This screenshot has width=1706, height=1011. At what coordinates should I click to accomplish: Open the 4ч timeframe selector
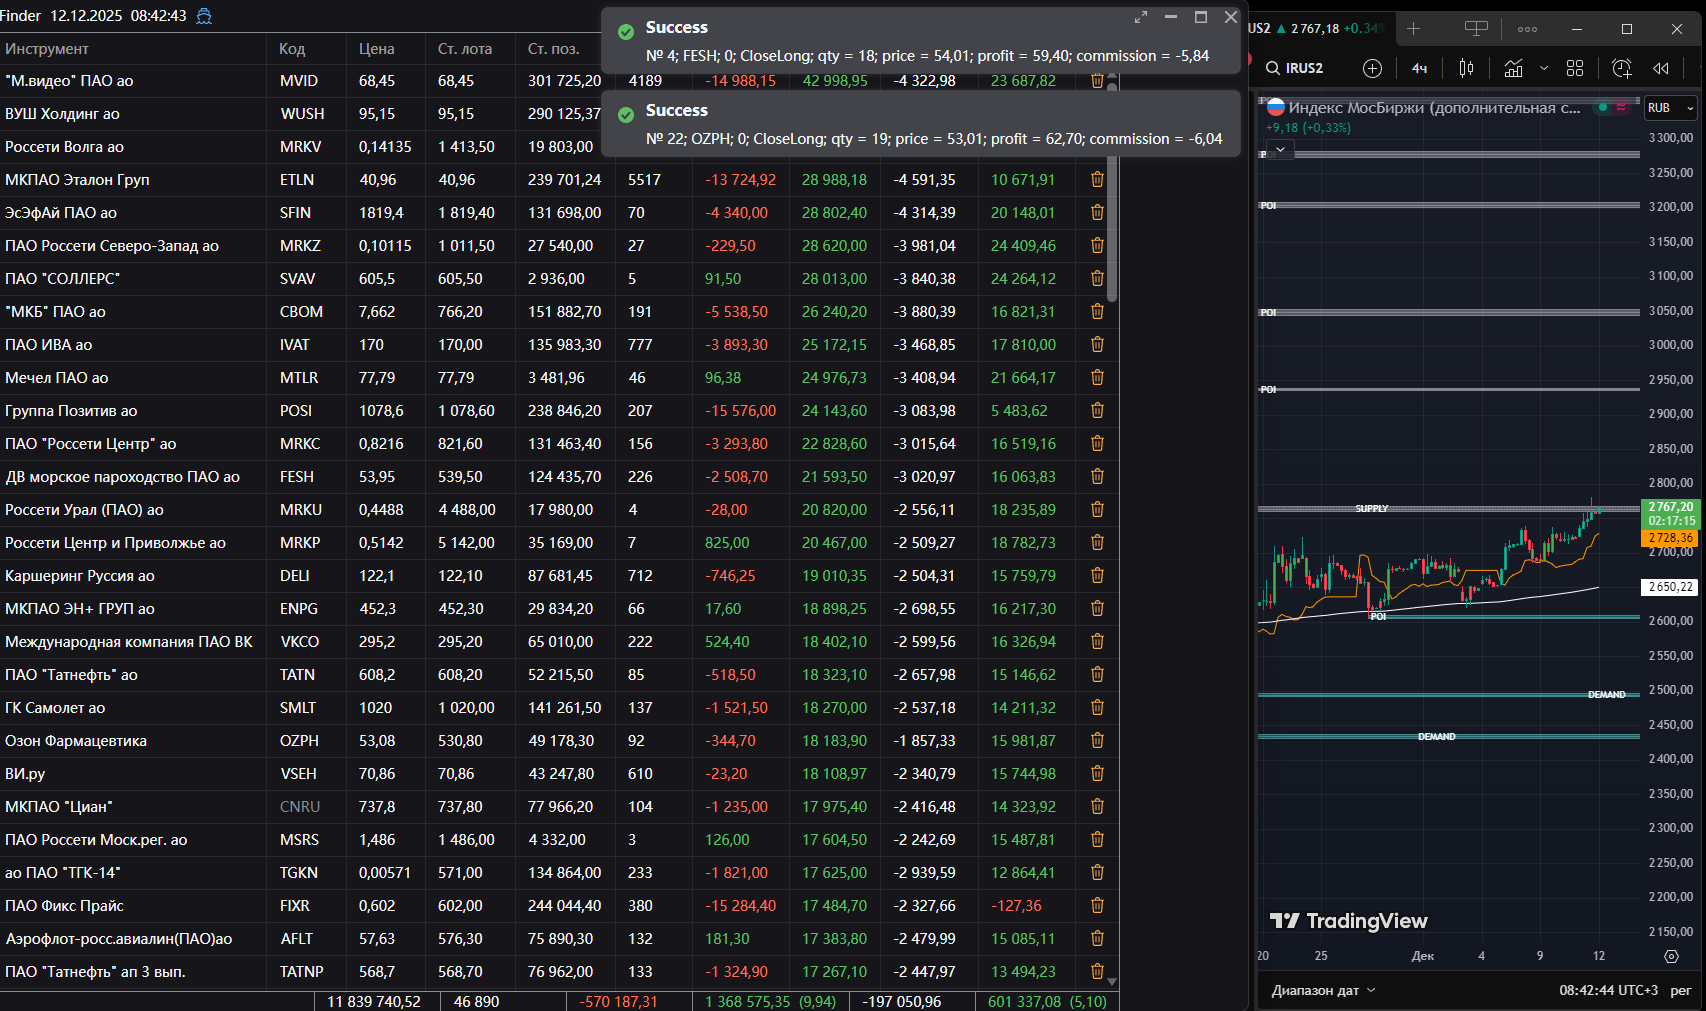[1419, 68]
